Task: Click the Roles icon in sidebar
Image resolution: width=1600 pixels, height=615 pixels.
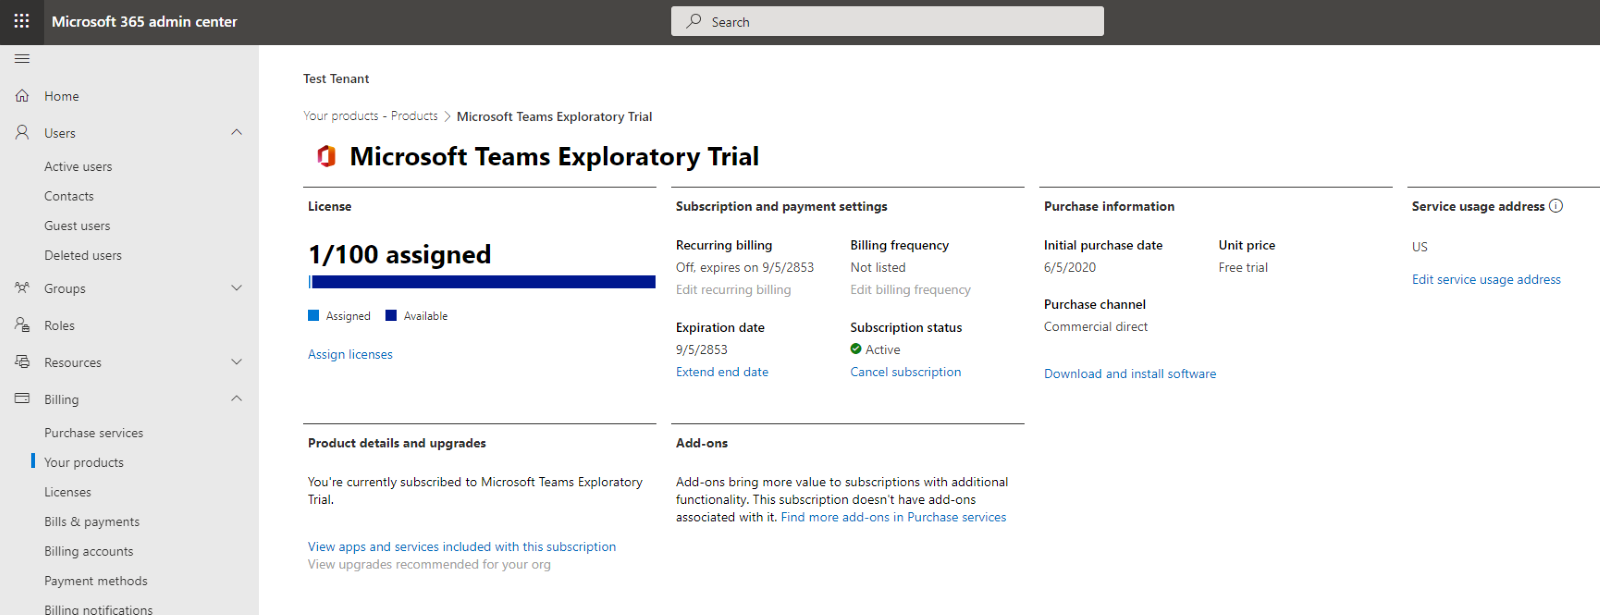Action: [x=22, y=325]
